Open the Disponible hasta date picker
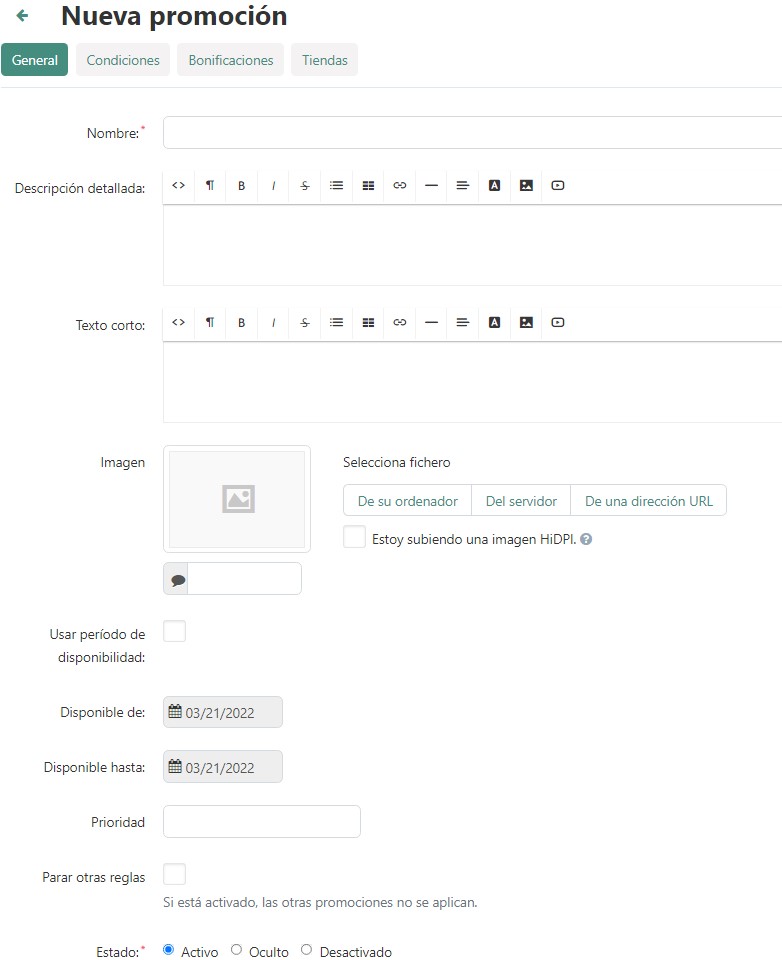Screen dimensions: 782x960 click(x=223, y=767)
